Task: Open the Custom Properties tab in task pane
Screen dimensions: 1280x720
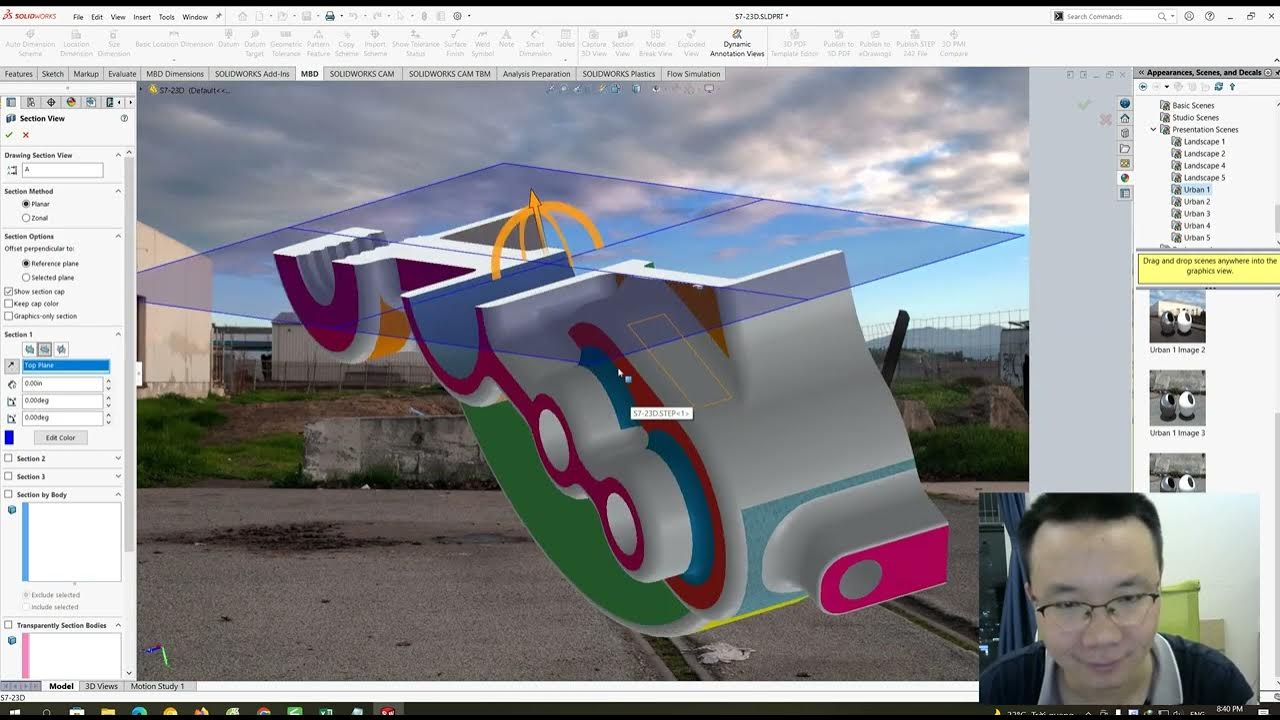Action: 1125,193
